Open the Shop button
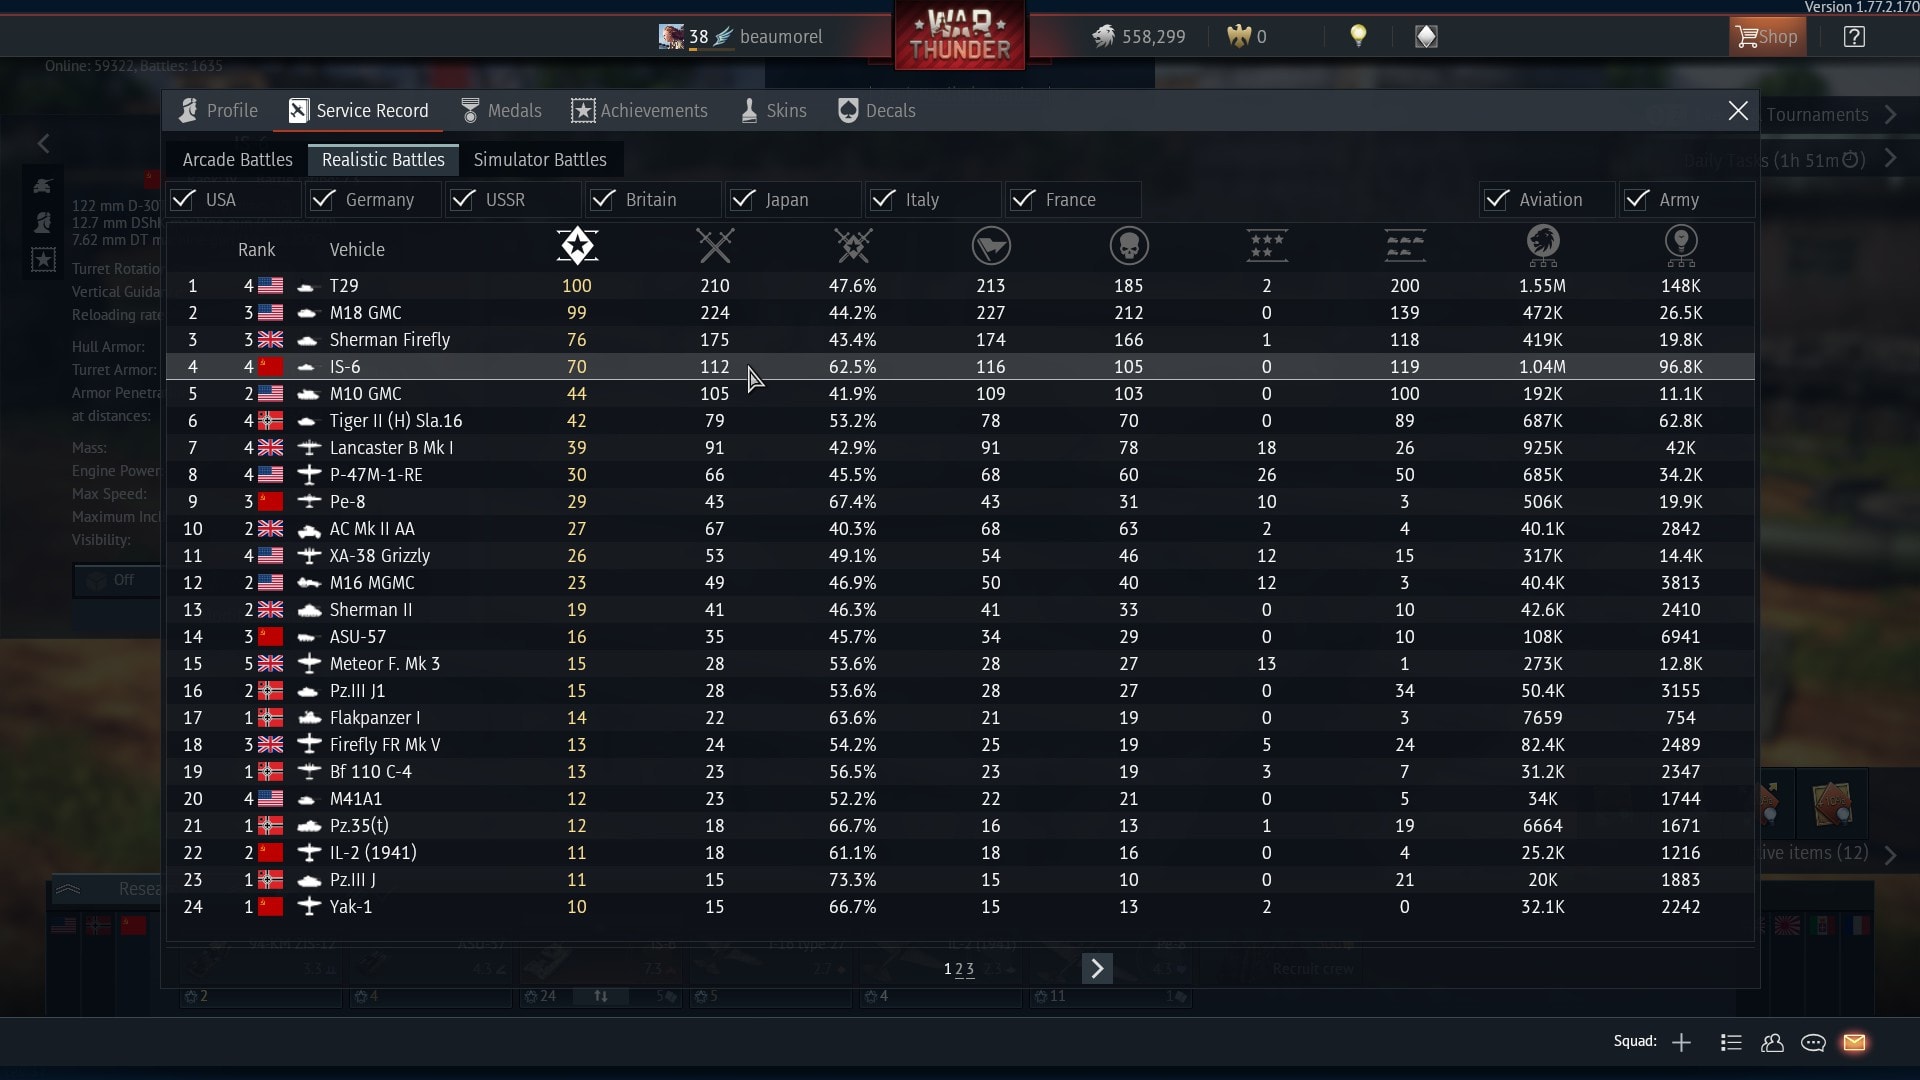The width and height of the screenshot is (1920, 1080). [1767, 37]
